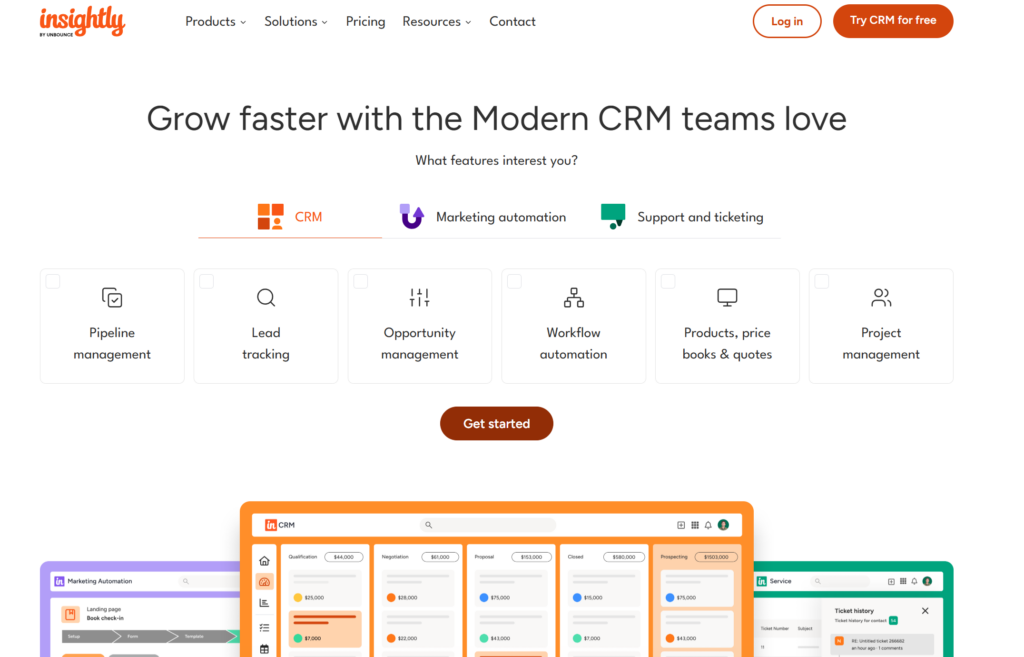Click the task list icon in CRM preview sidebar

tap(264, 627)
